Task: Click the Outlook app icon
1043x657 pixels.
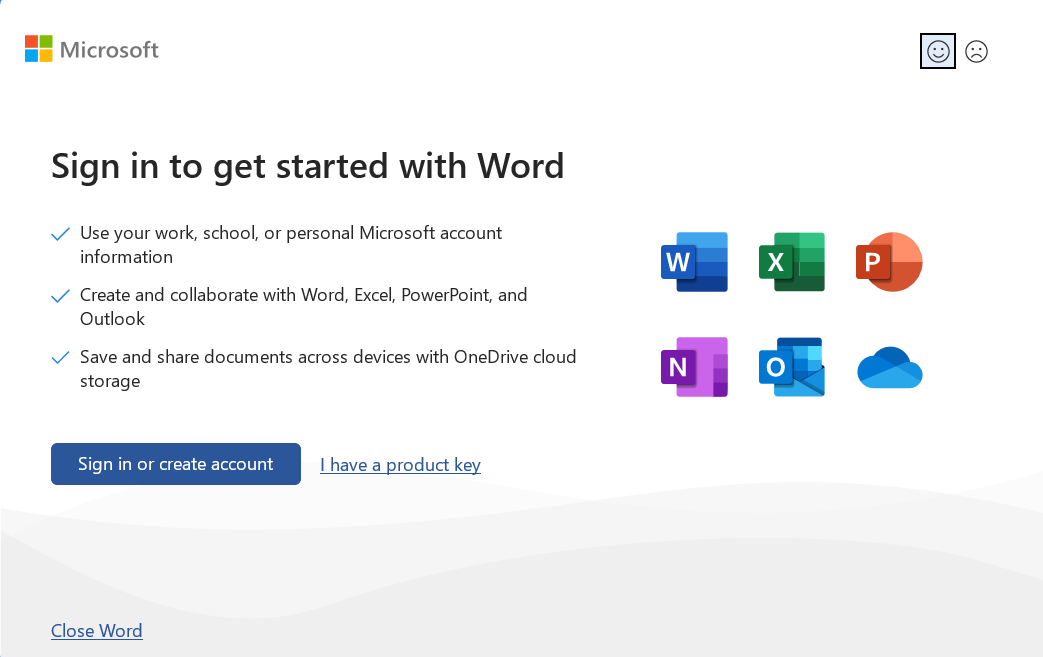Action: pyautogui.click(x=792, y=367)
